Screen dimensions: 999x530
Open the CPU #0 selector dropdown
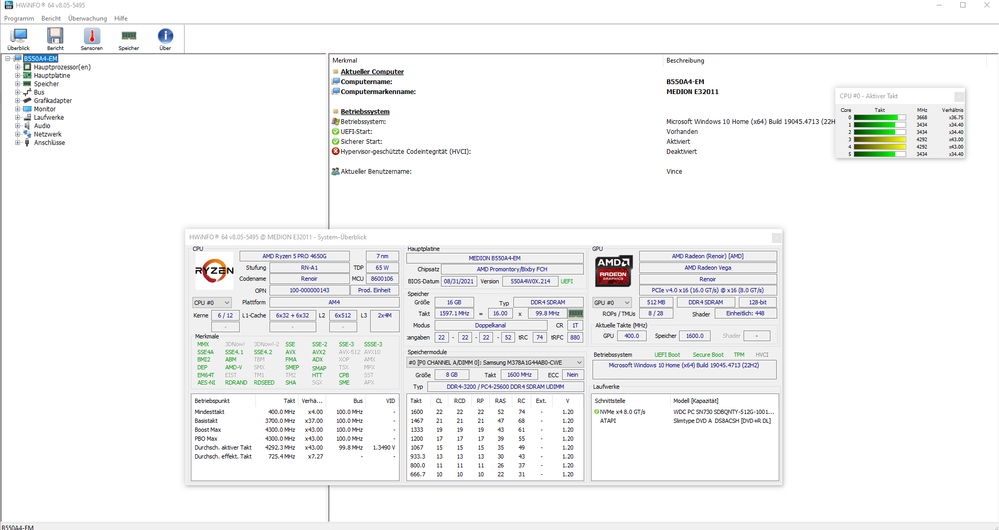(x=212, y=303)
